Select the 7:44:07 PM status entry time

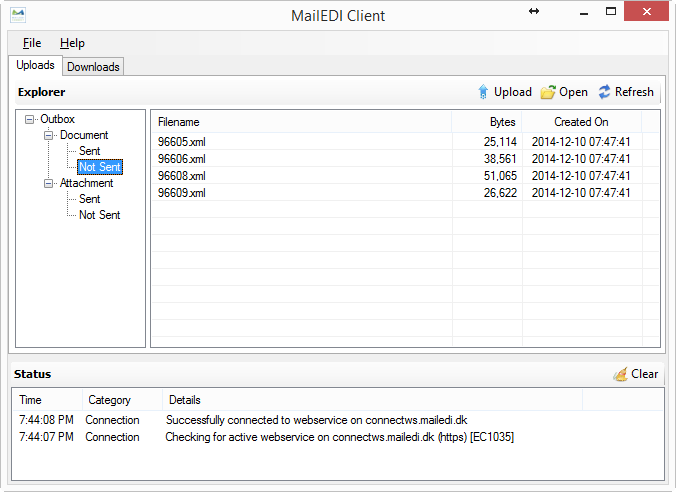click(46, 437)
